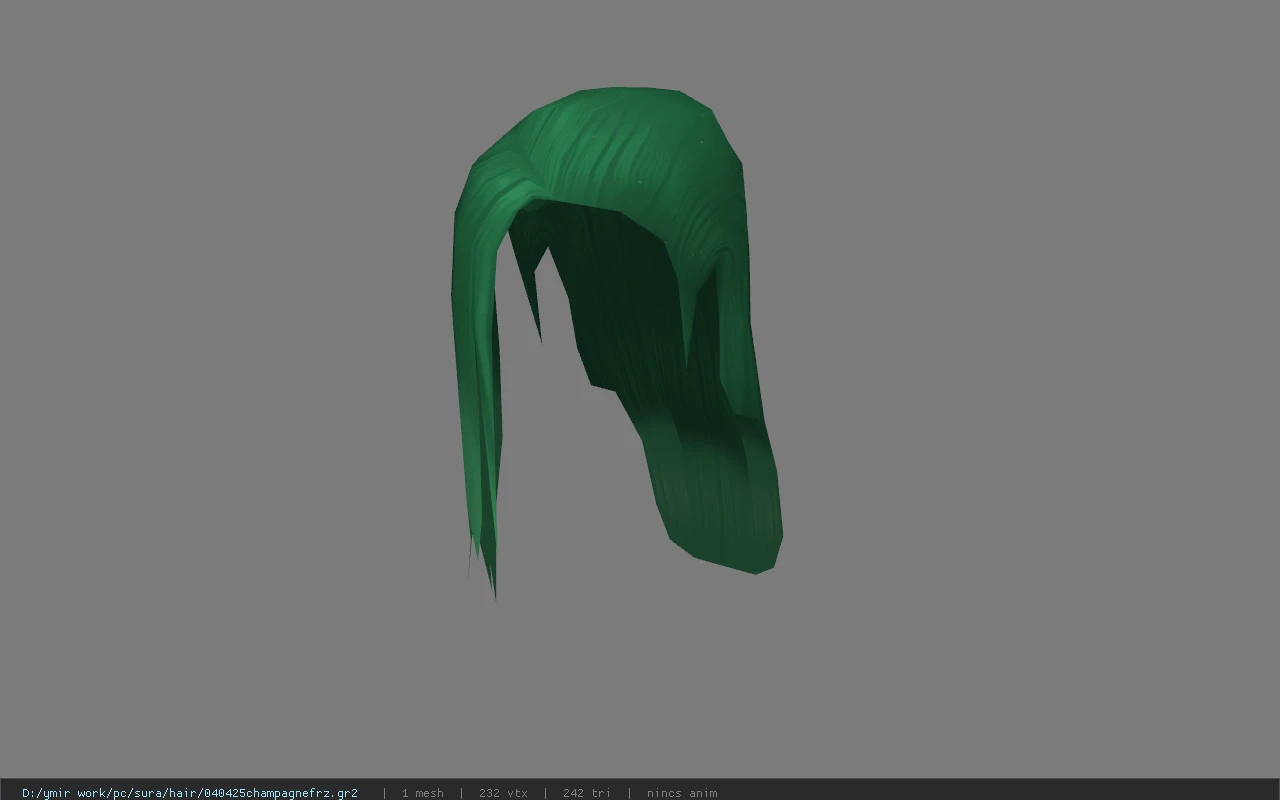Click the '1 mesh' status entry
The width and height of the screenshot is (1280, 800).
(x=422, y=793)
